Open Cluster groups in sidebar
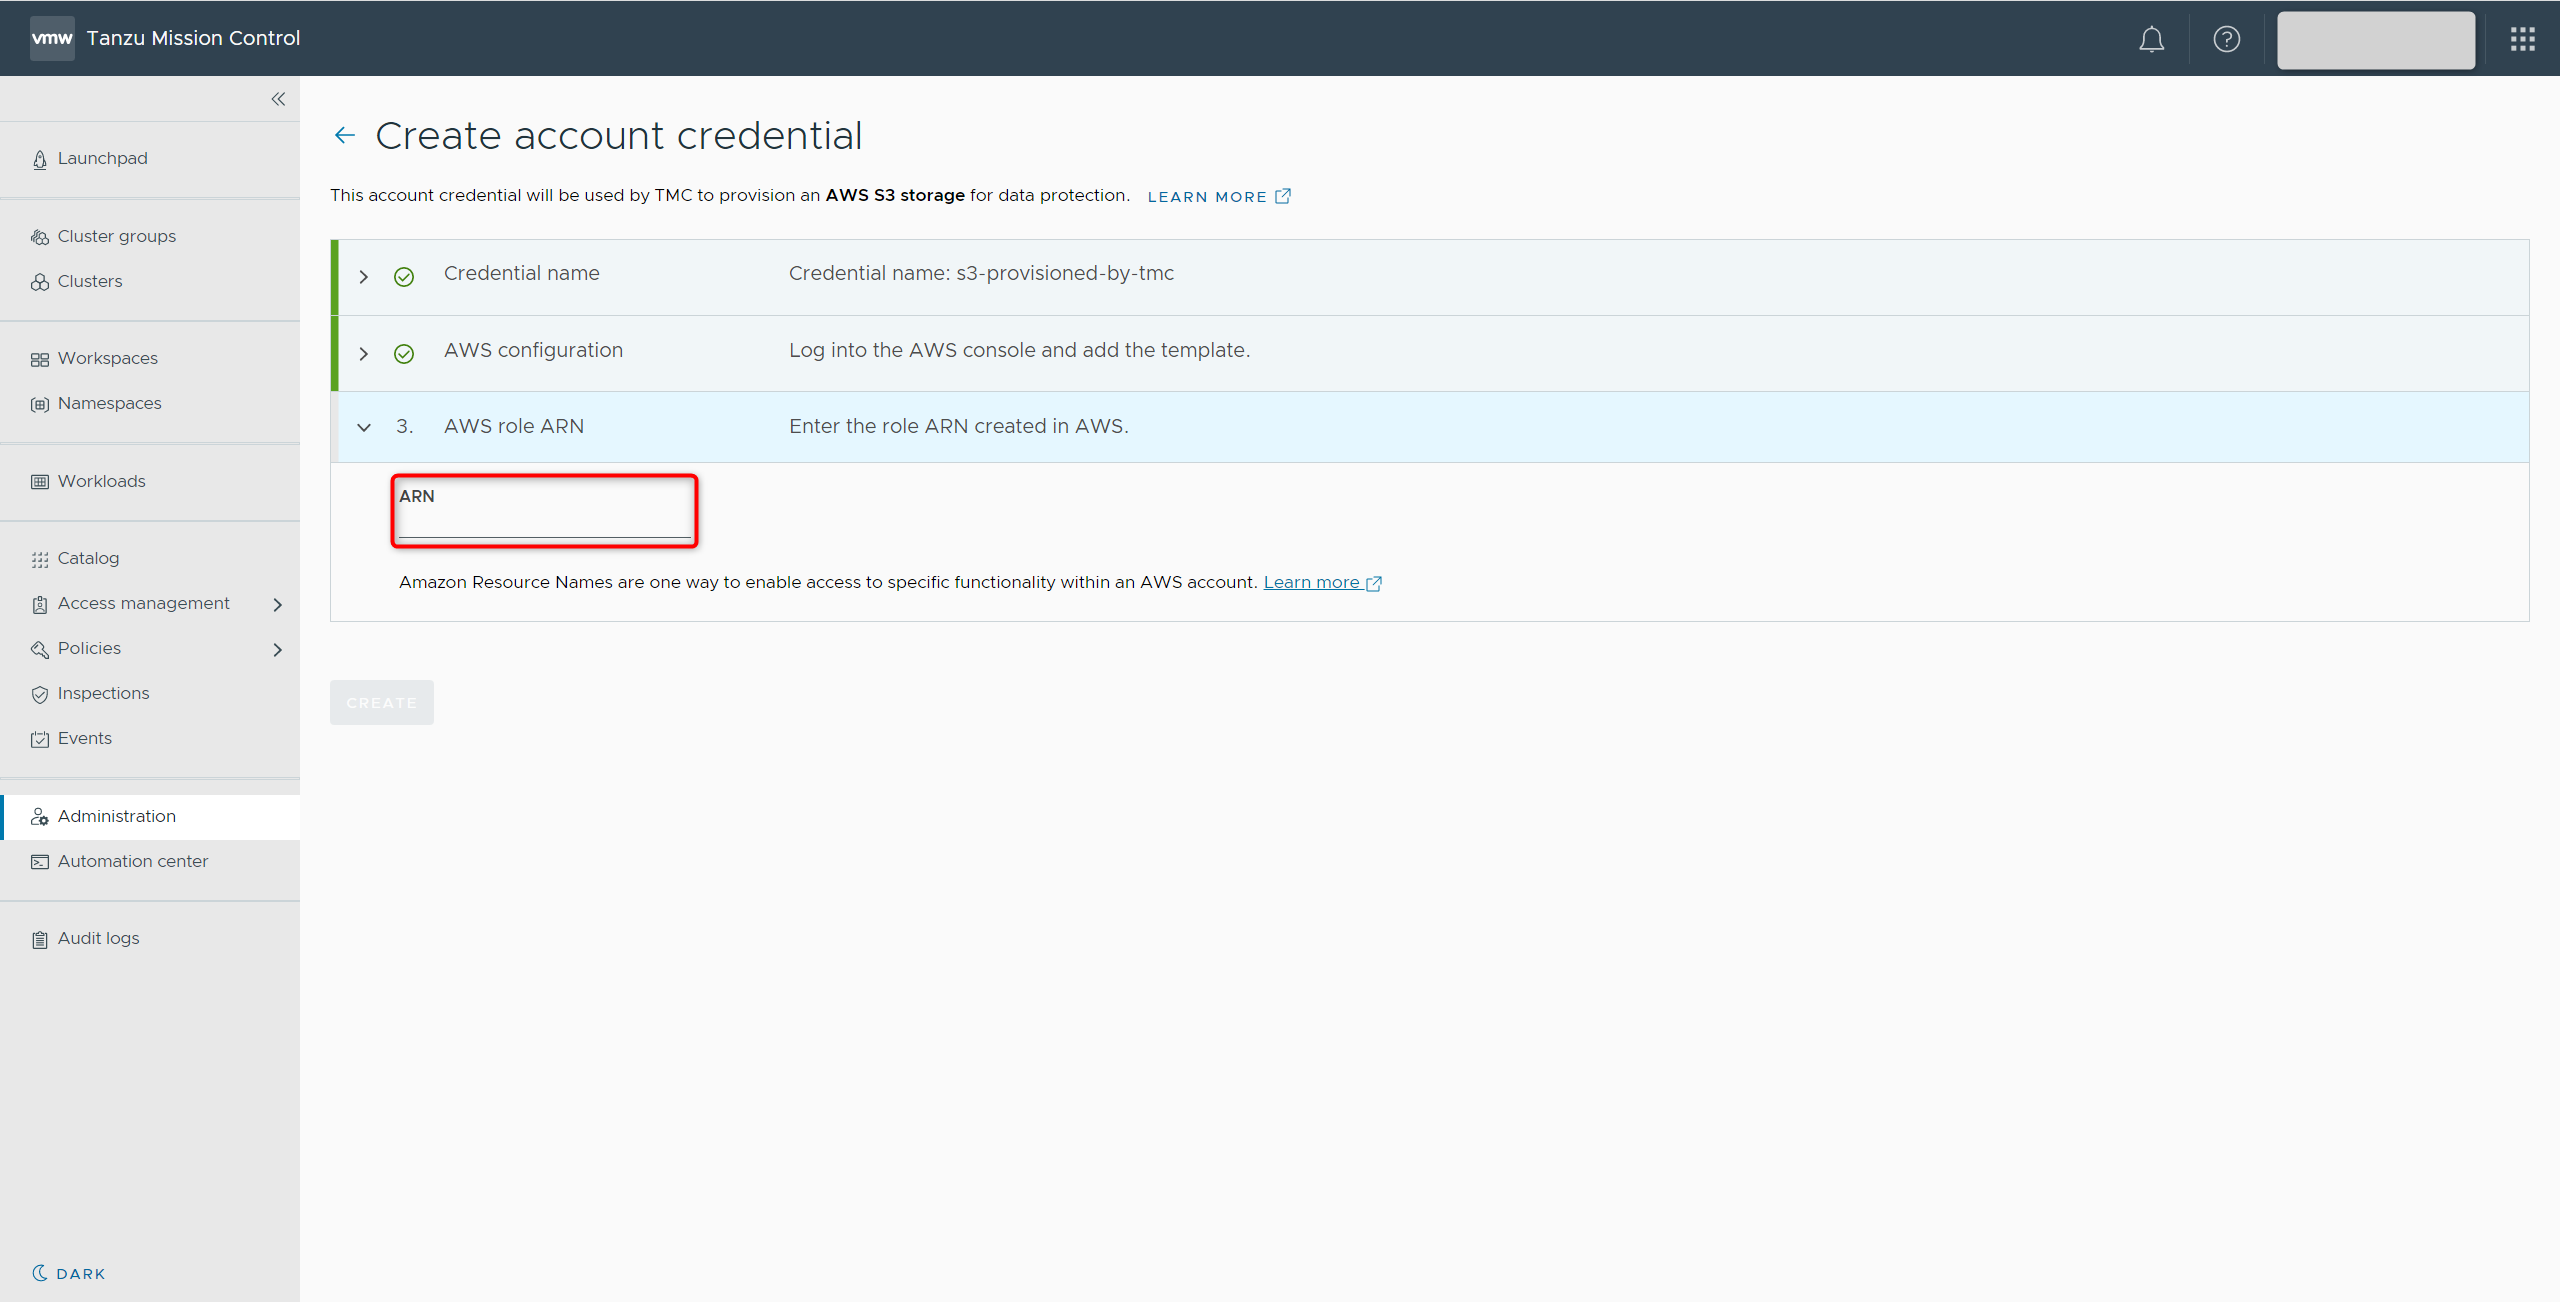This screenshot has width=2560, height=1302. click(116, 237)
